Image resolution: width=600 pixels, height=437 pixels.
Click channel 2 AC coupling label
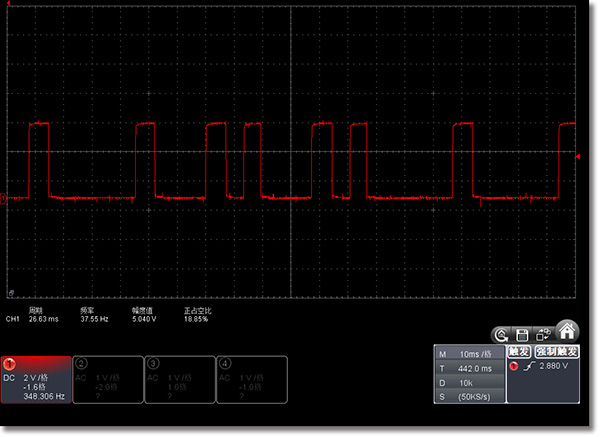pos(81,379)
